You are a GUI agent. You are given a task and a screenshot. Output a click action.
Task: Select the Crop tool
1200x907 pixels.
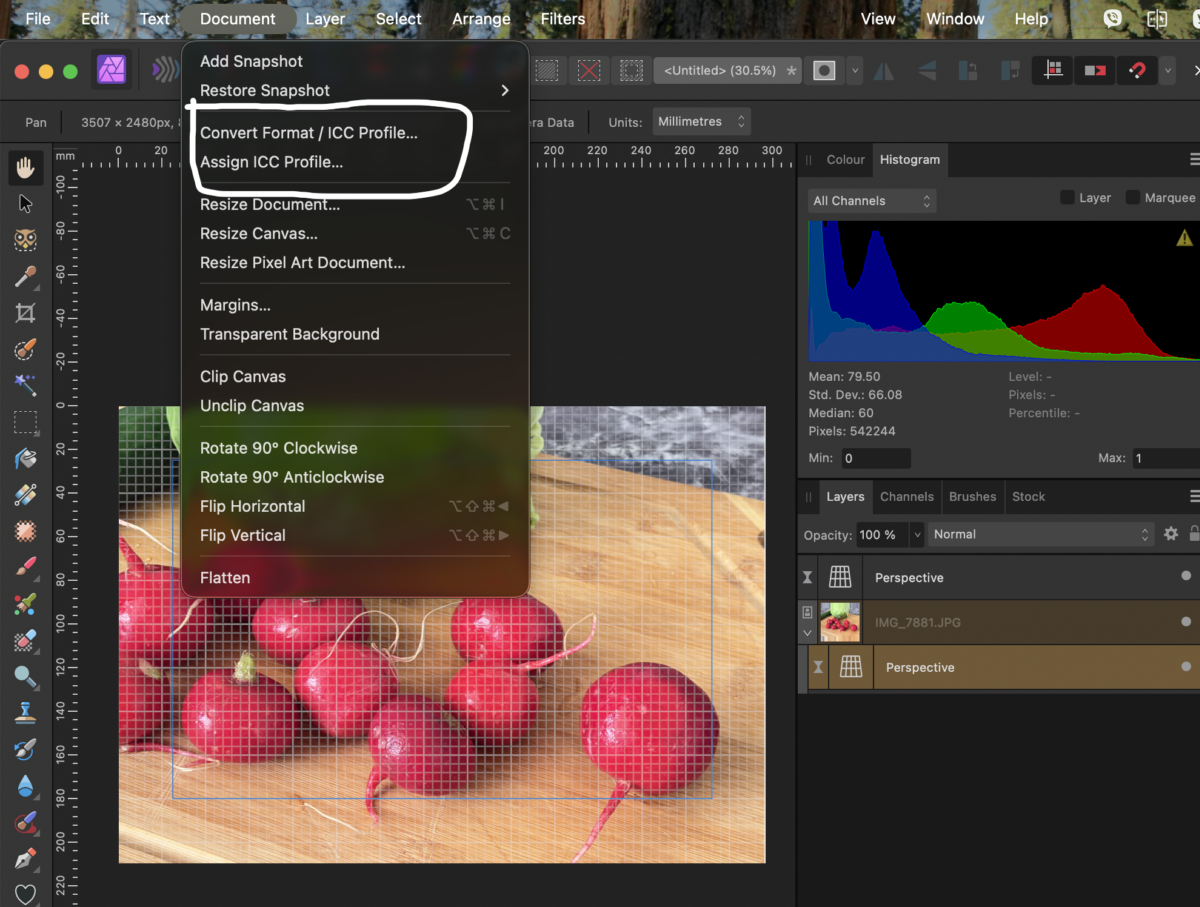[x=26, y=313]
